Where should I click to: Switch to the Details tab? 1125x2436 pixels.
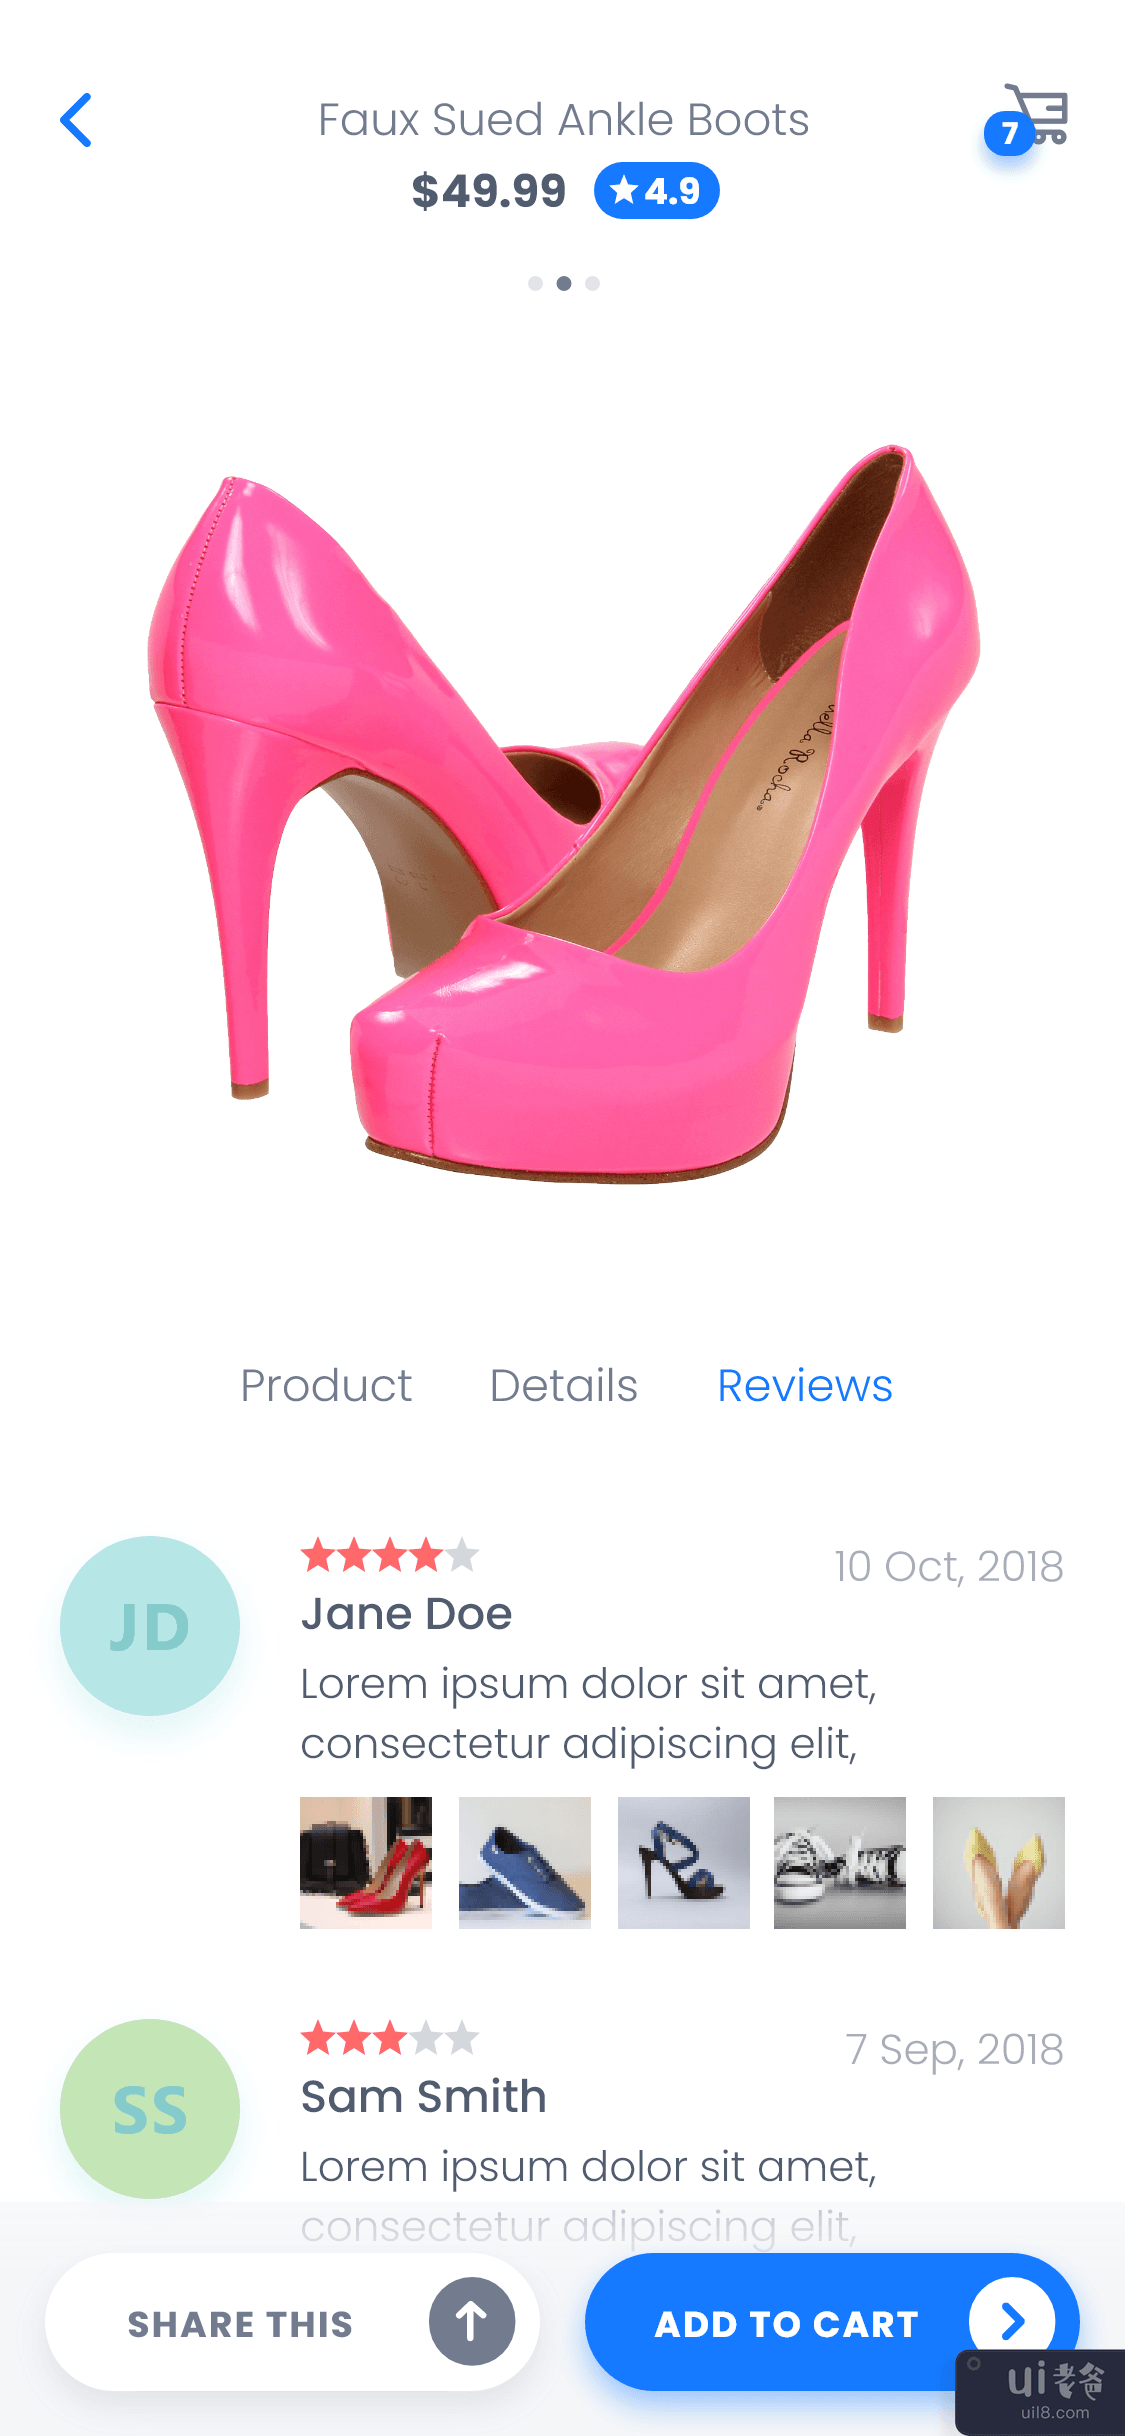tap(564, 1386)
